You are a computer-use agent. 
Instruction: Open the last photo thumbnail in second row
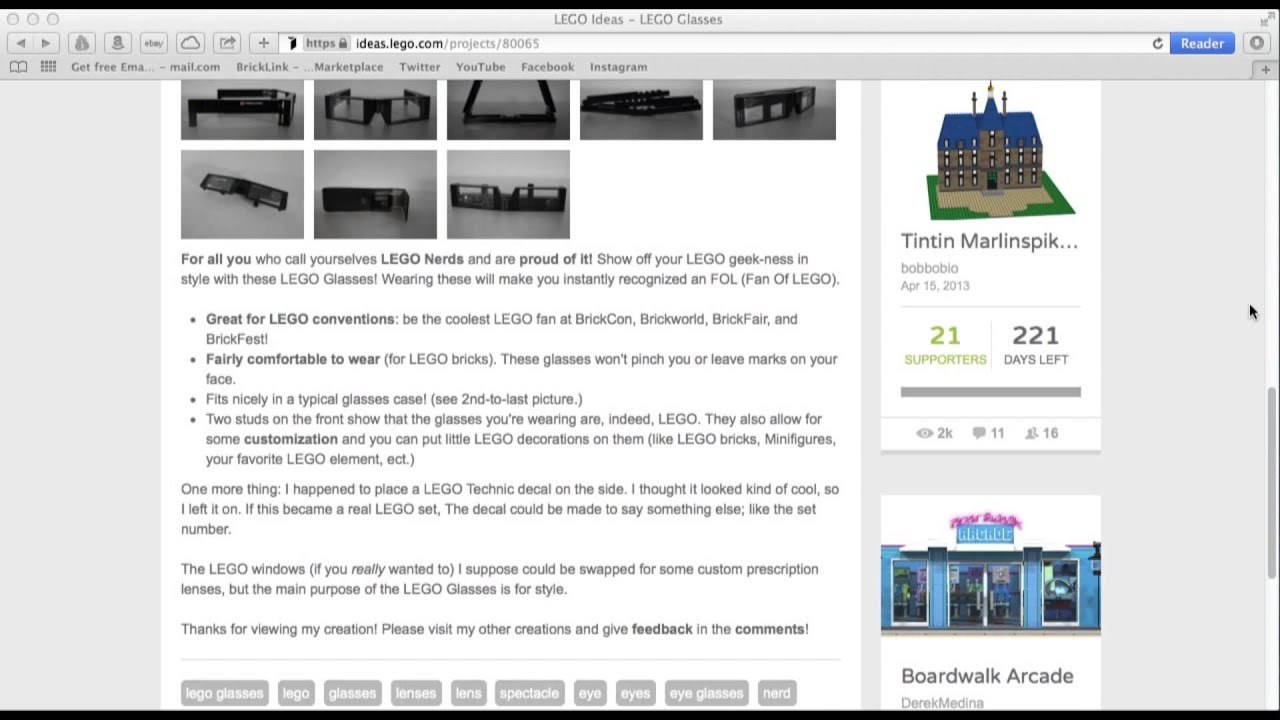pyautogui.click(x=508, y=194)
